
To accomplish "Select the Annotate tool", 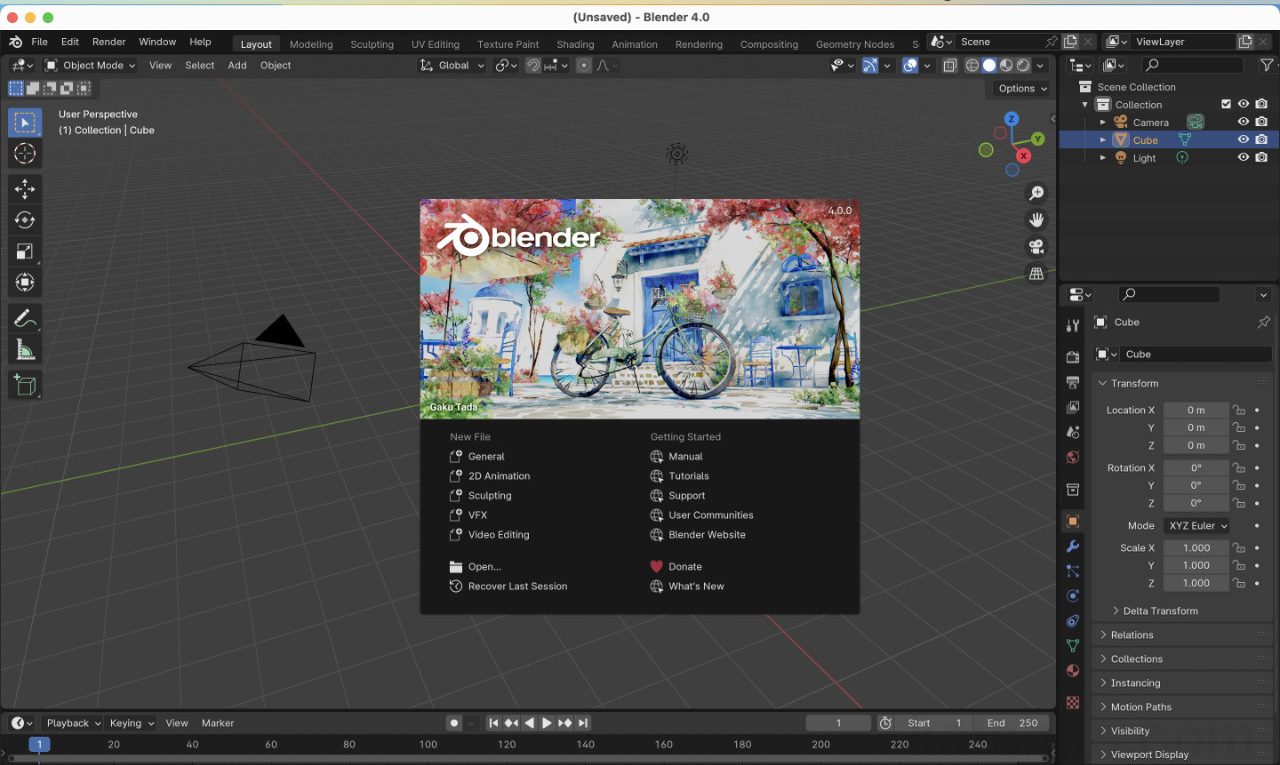I will (x=25, y=319).
